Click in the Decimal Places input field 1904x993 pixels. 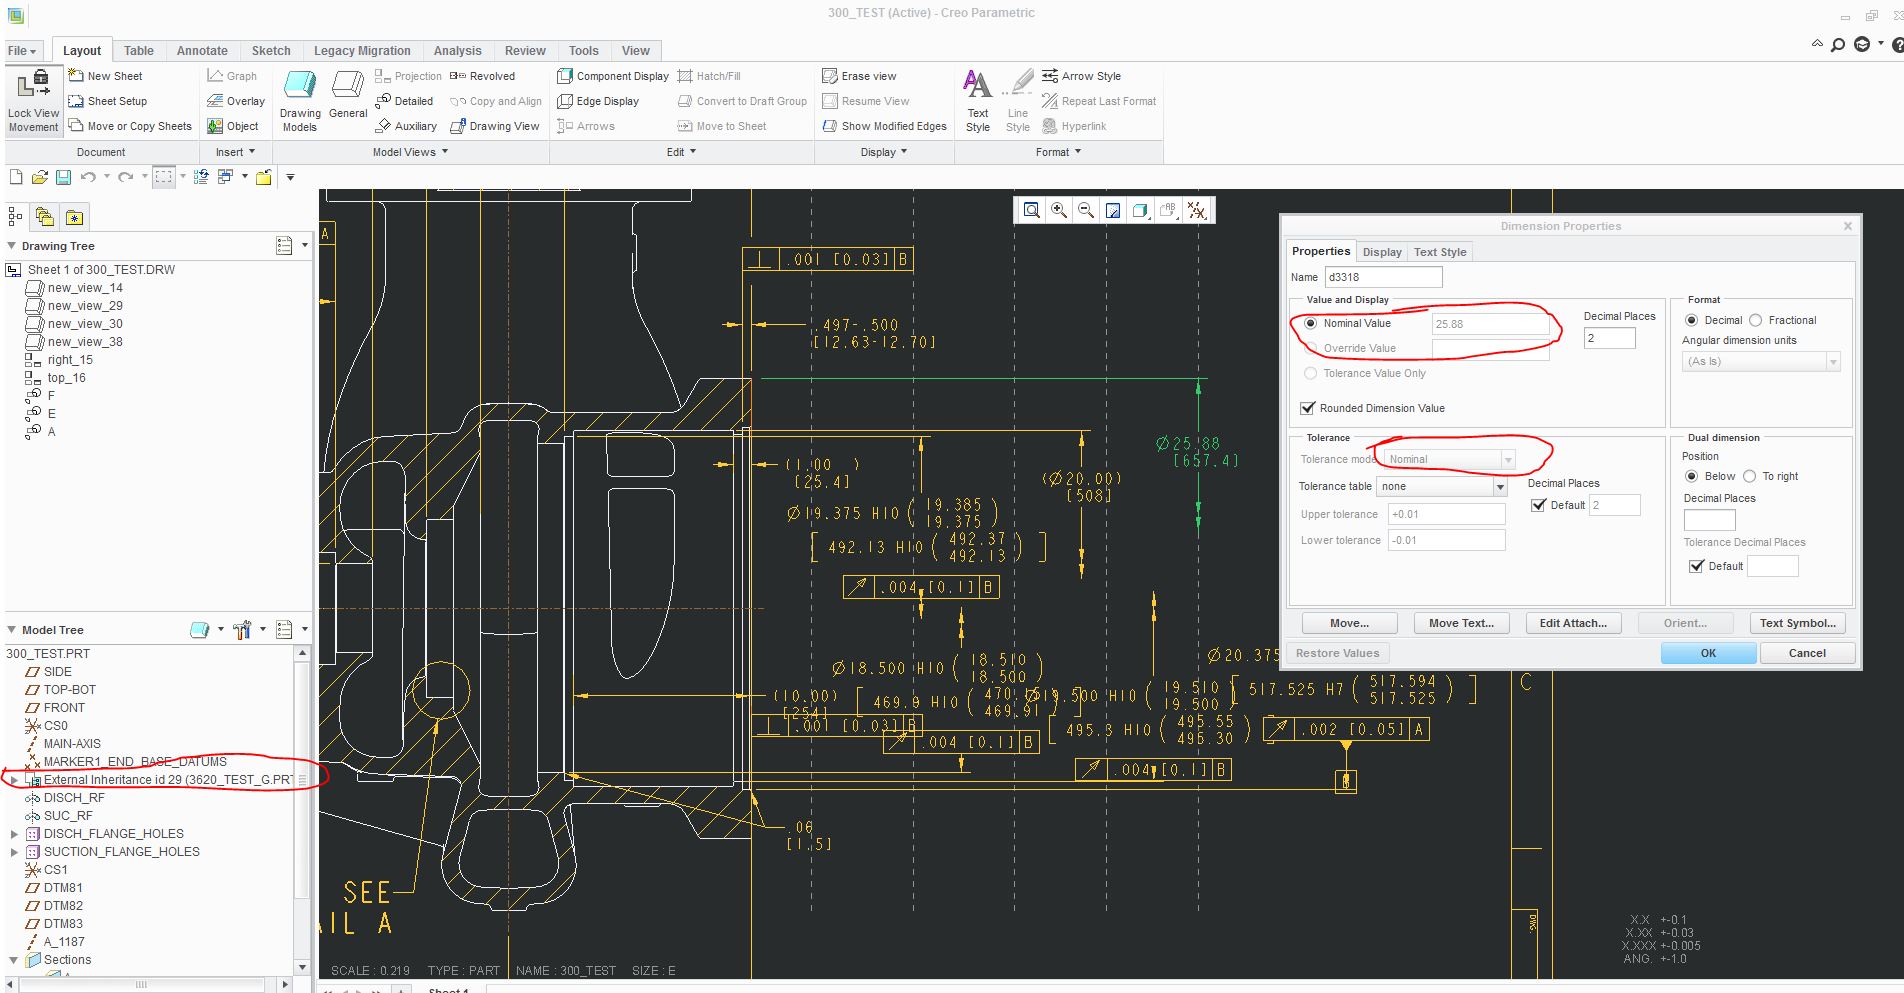[1609, 338]
